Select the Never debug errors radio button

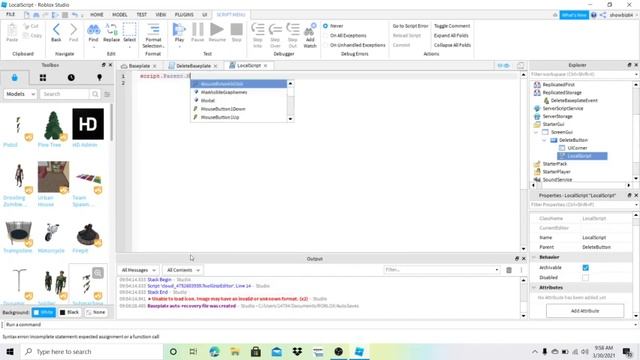[x=326, y=26]
